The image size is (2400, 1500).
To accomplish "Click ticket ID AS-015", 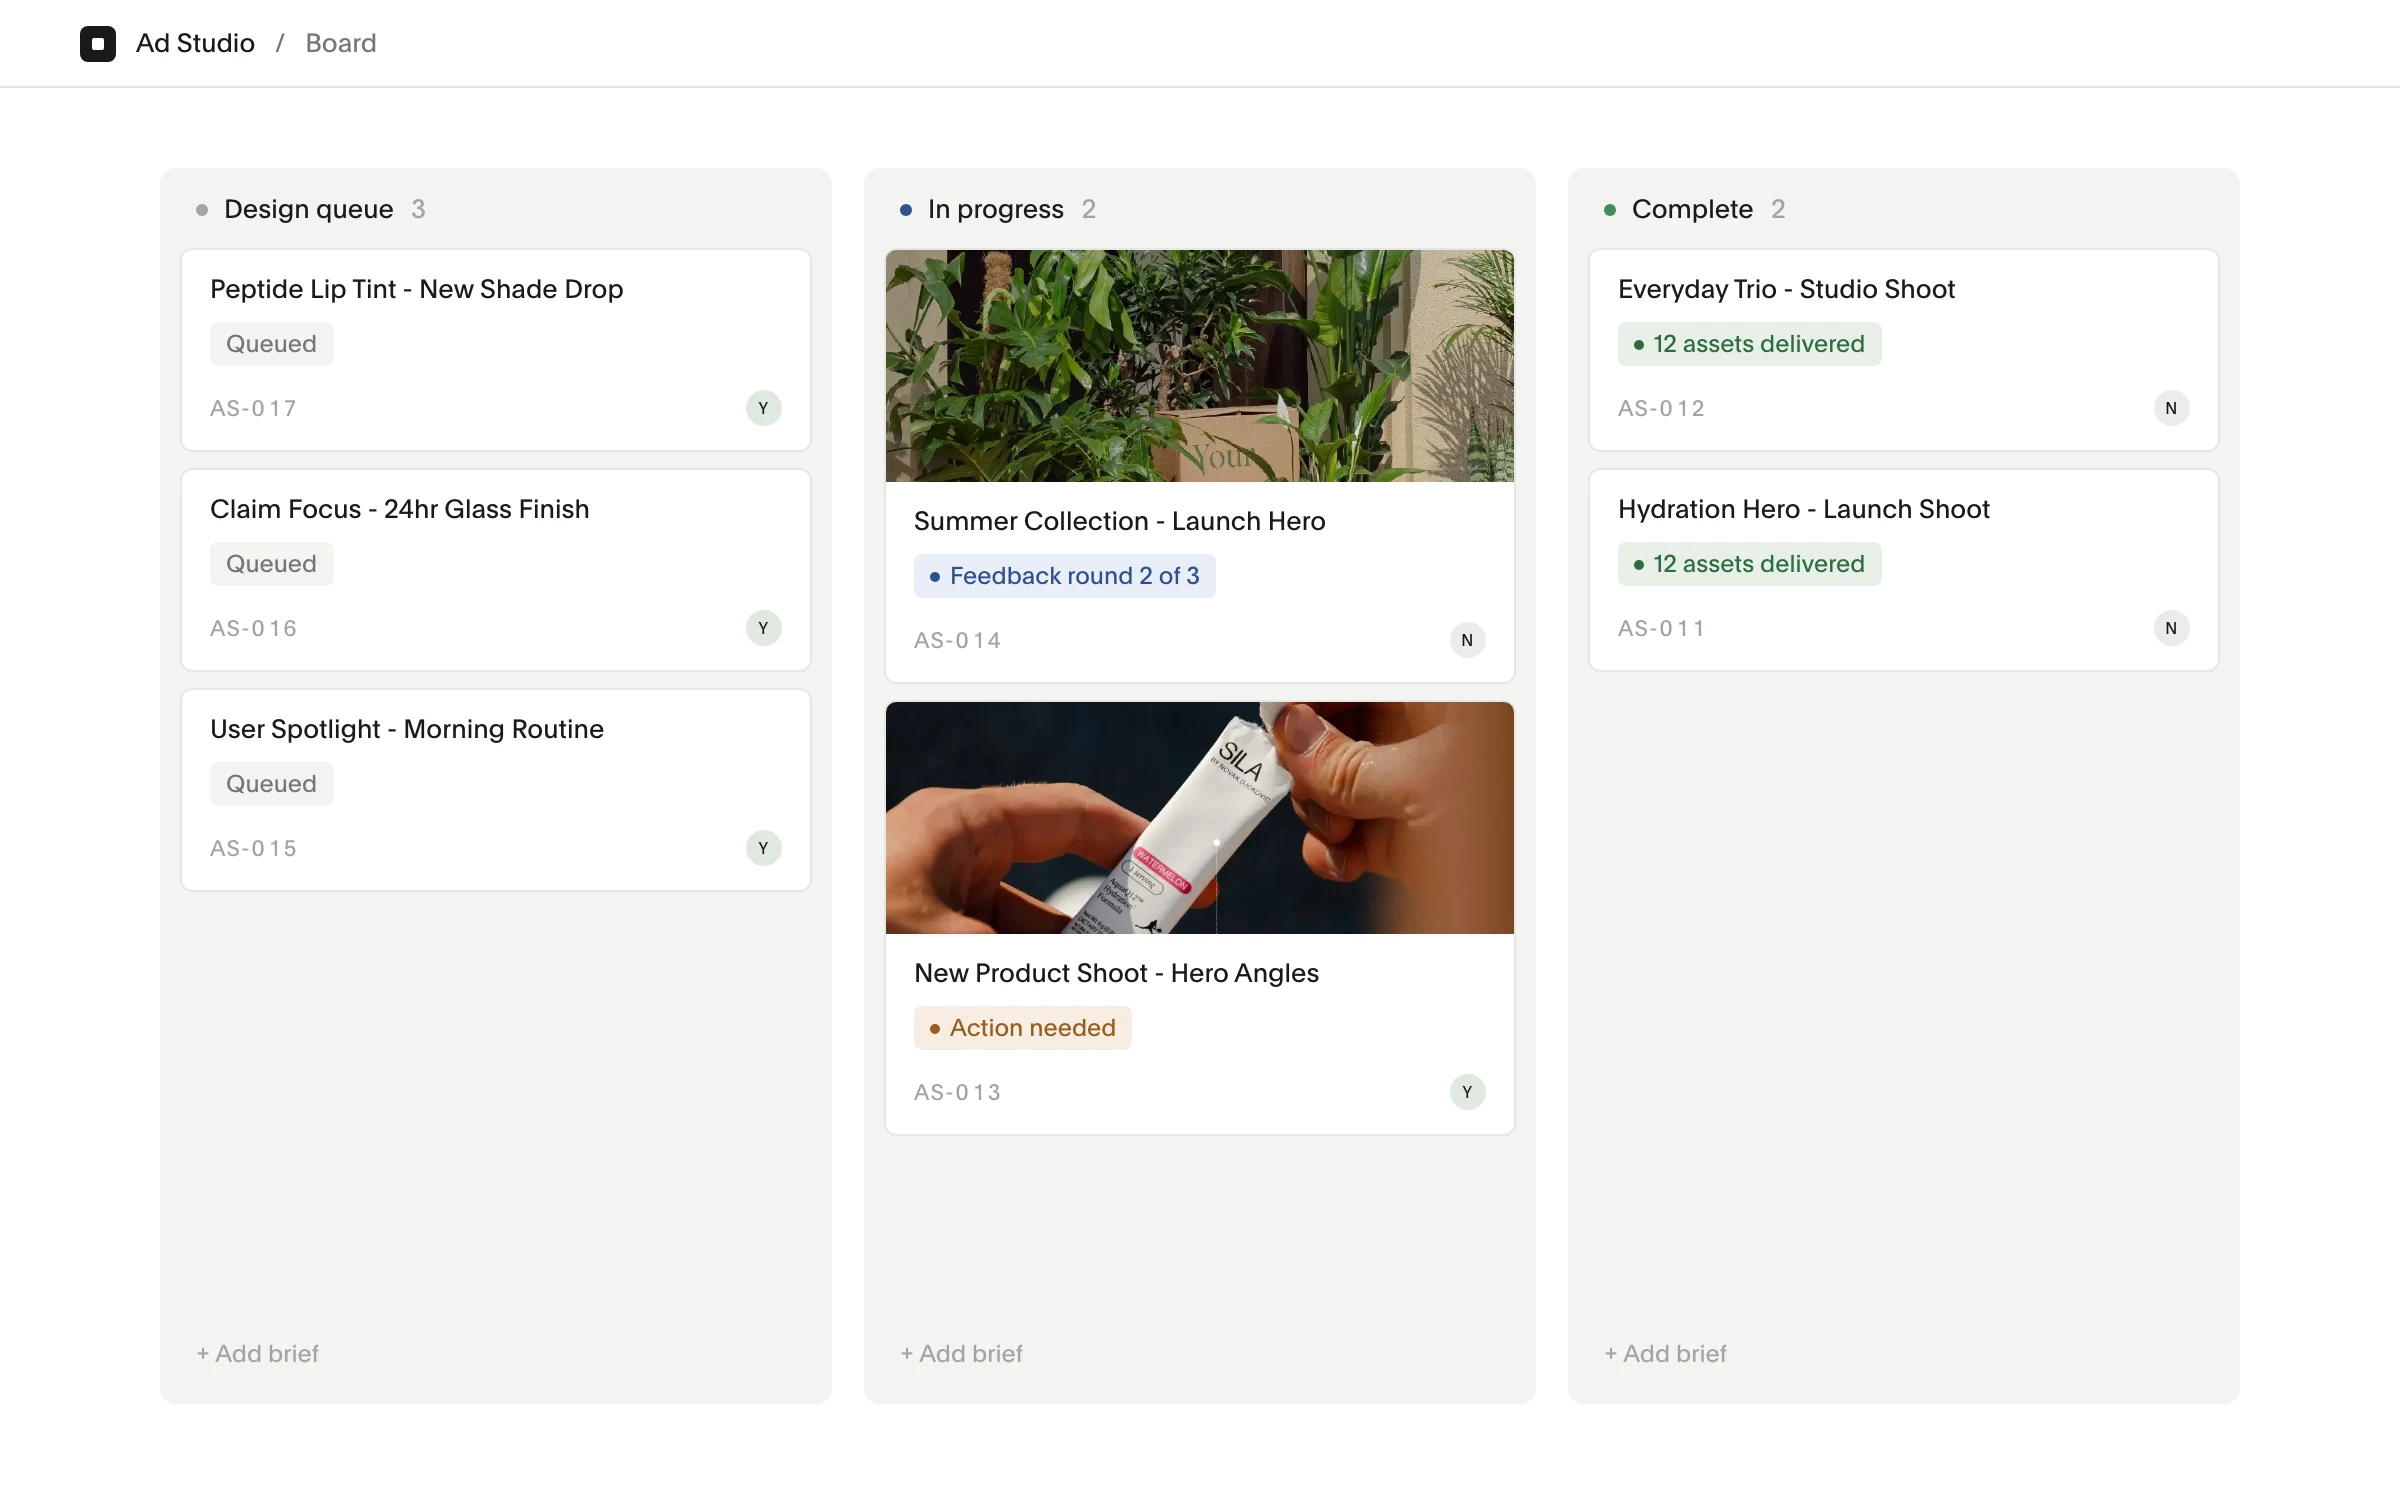I will pos(254,848).
